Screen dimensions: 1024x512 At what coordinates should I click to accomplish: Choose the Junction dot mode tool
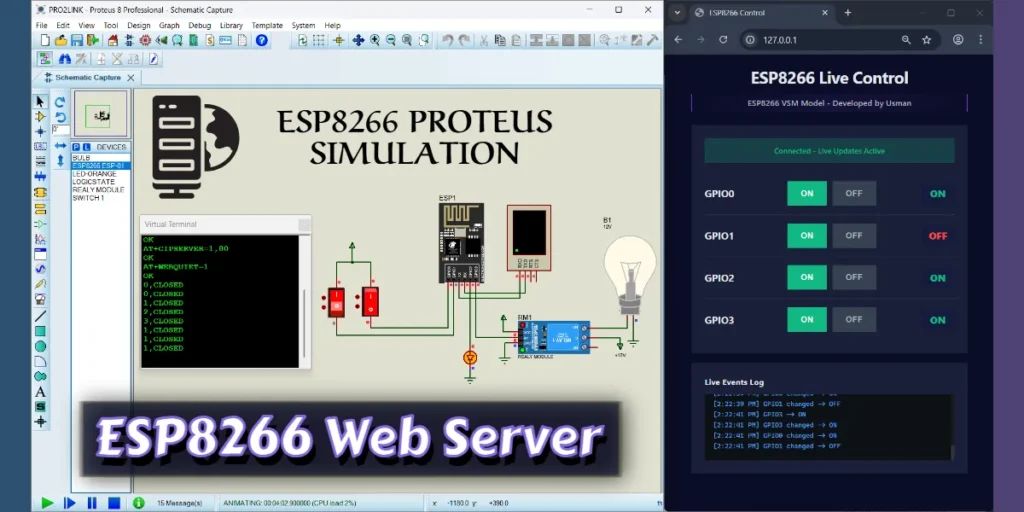click(x=40, y=131)
